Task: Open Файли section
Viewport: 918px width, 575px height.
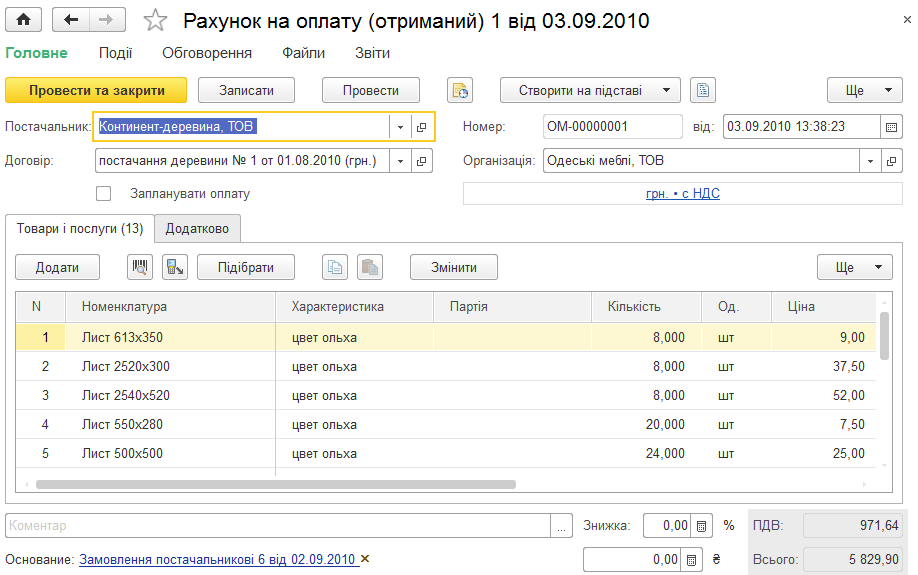Action: pos(303,53)
